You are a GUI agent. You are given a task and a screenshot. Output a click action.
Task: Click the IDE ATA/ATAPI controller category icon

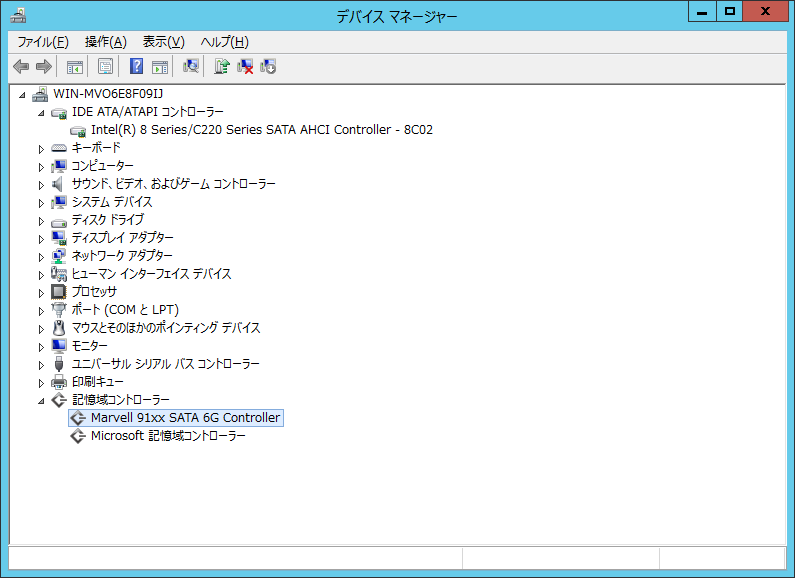click(x=59, y=112)
